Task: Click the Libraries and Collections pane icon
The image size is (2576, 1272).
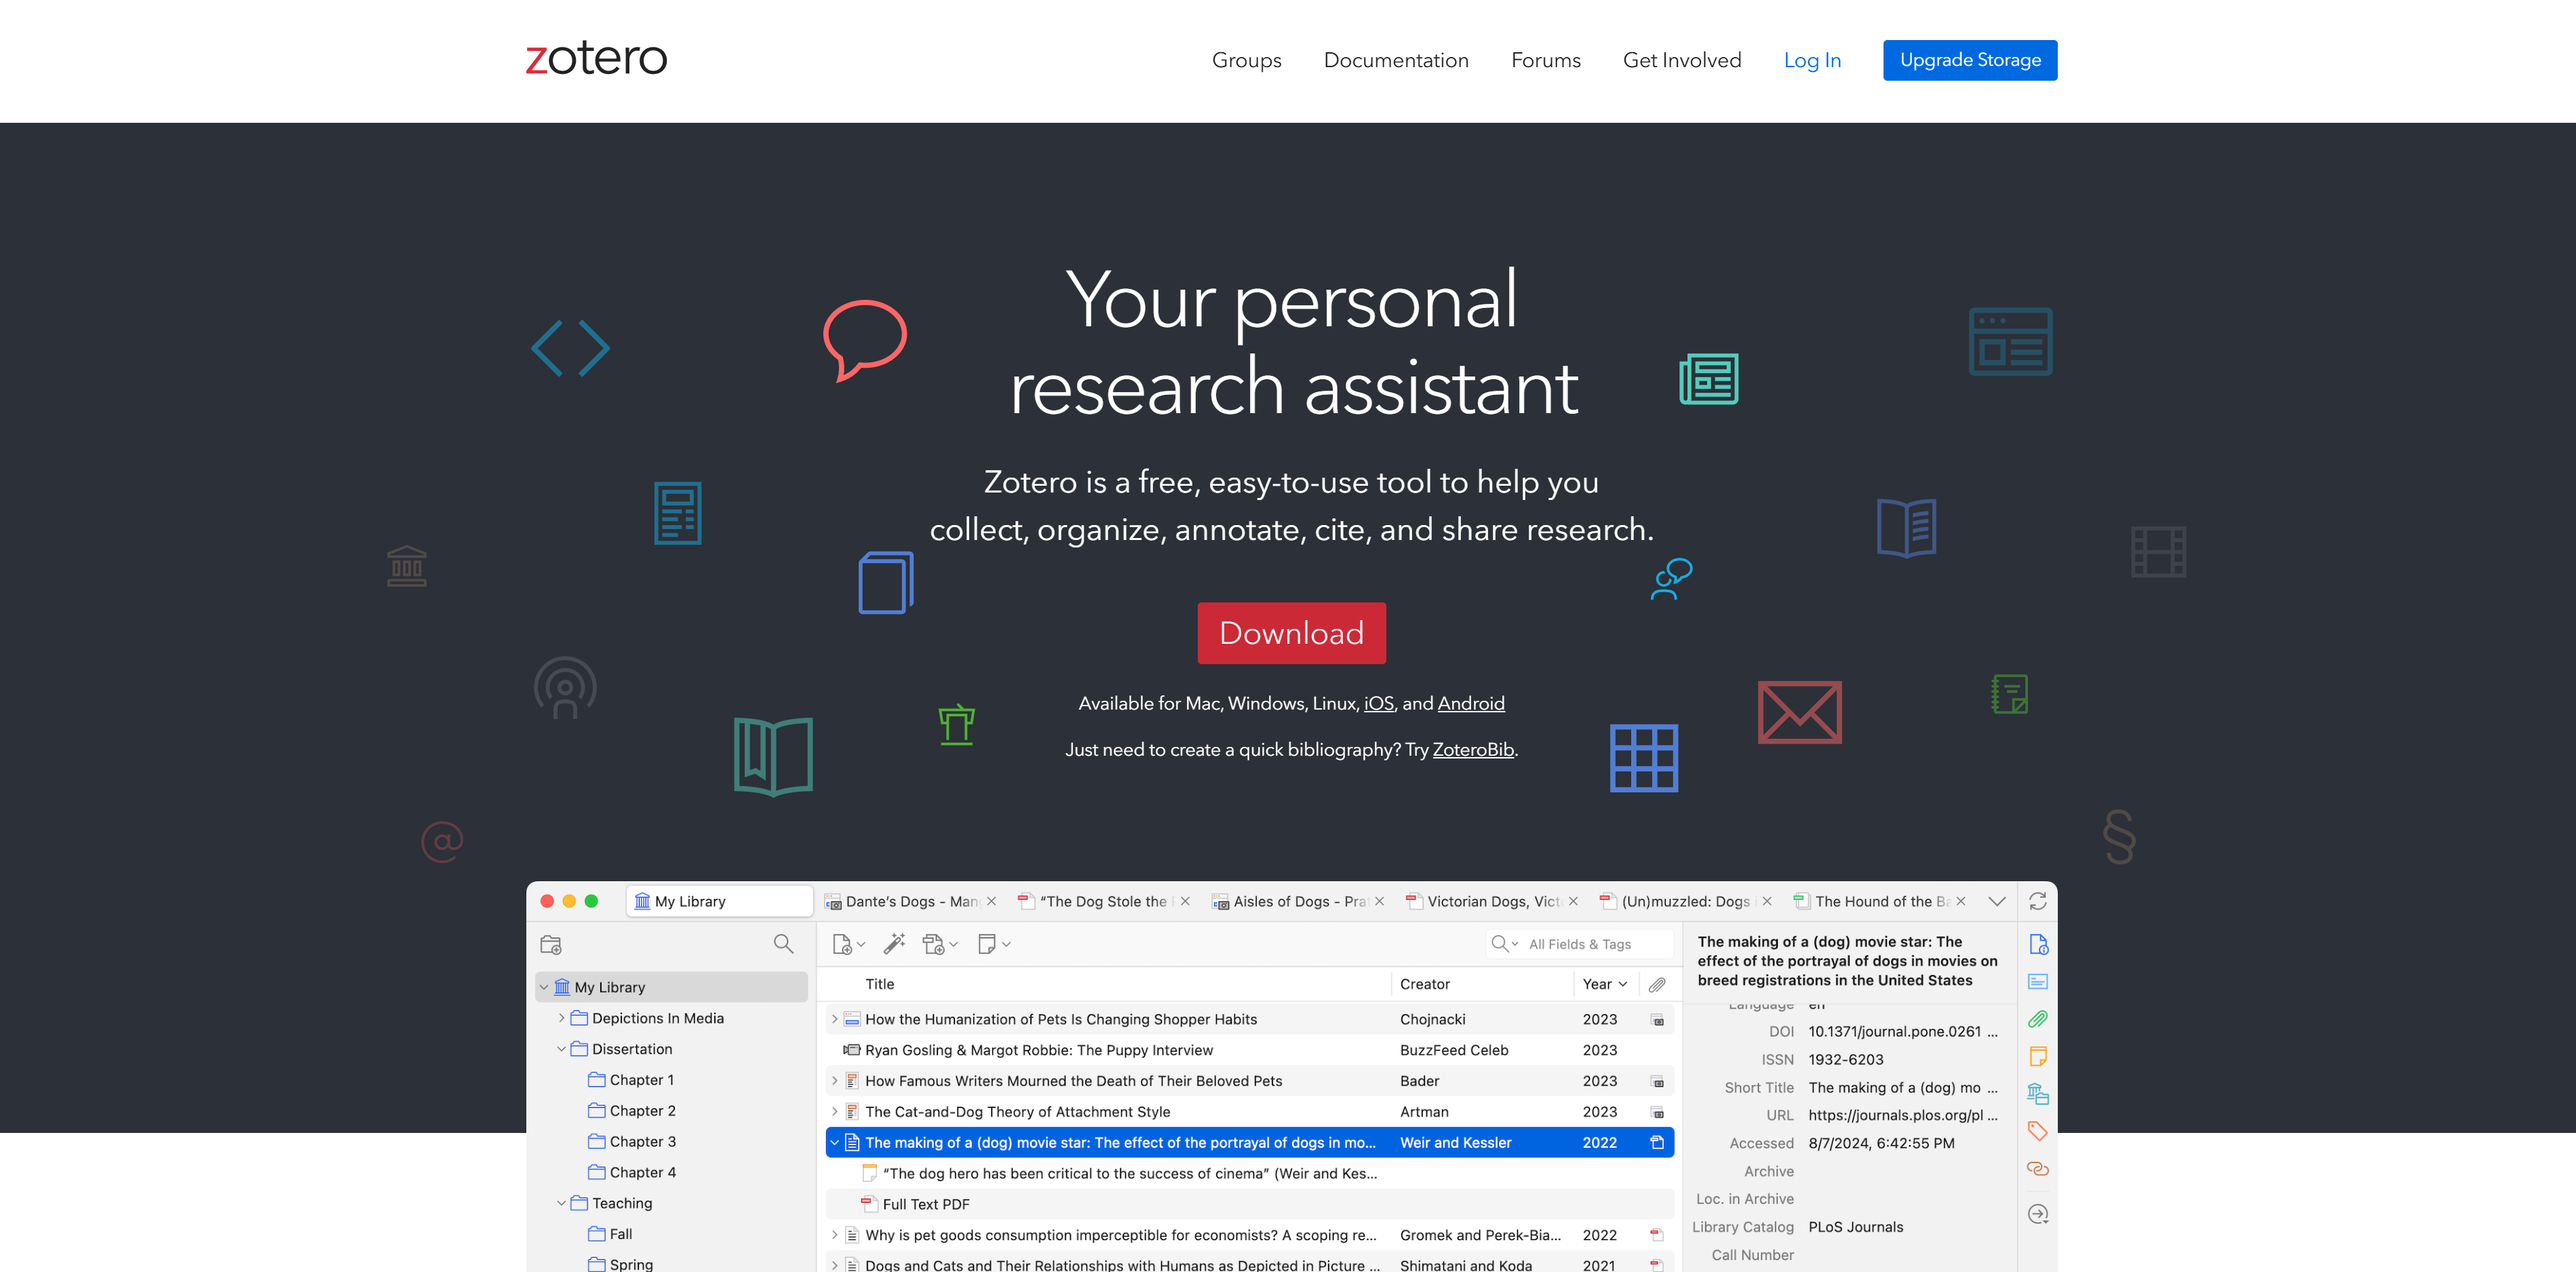Action: coord(2037,1093)
